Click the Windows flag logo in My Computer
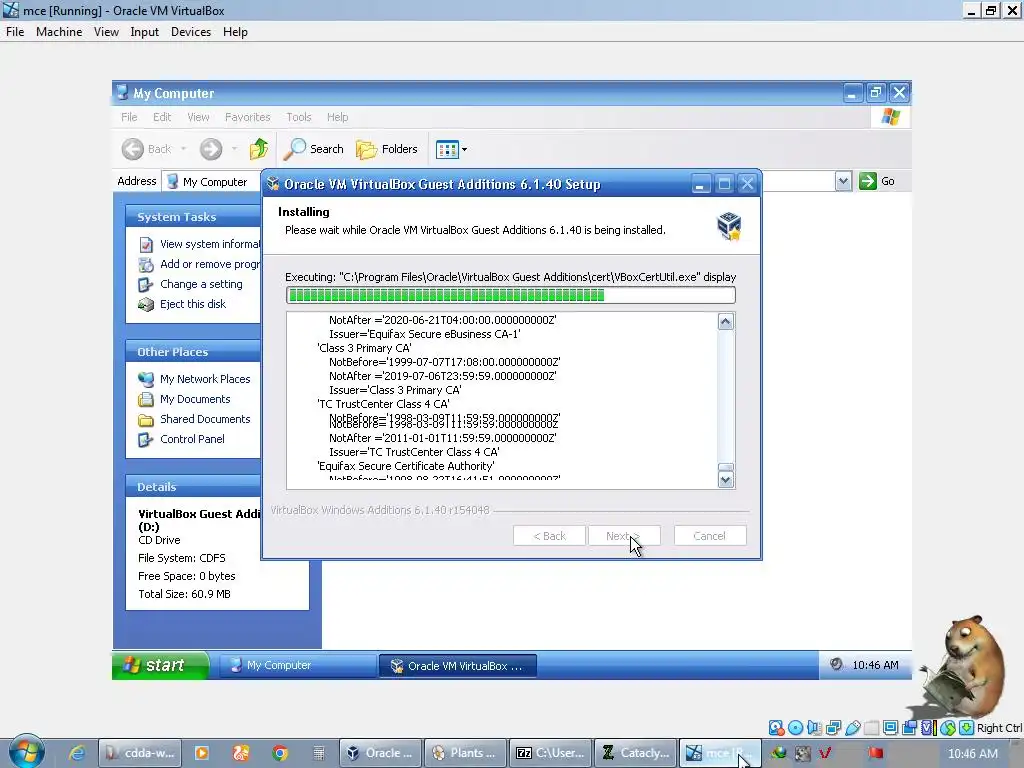The height and width of the screenshot is (768, 1024). [x=891, y=117]
